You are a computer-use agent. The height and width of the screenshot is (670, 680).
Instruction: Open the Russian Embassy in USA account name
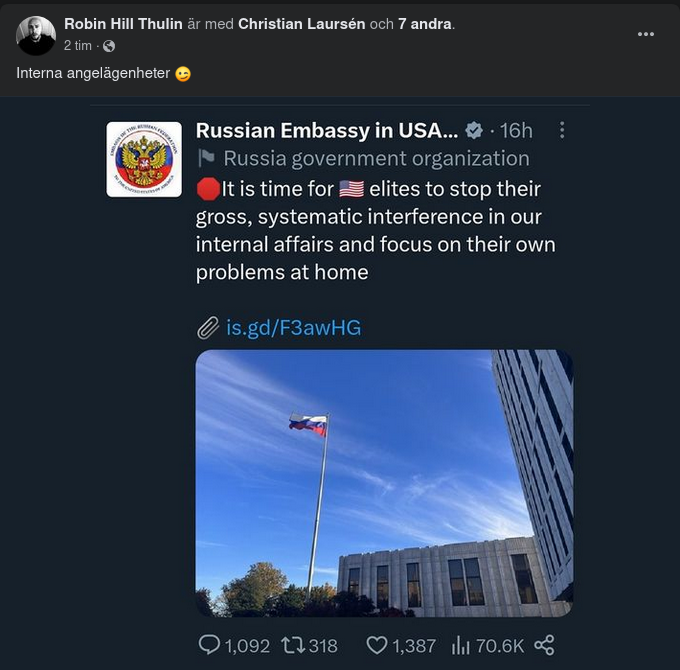tap(326, 130)
